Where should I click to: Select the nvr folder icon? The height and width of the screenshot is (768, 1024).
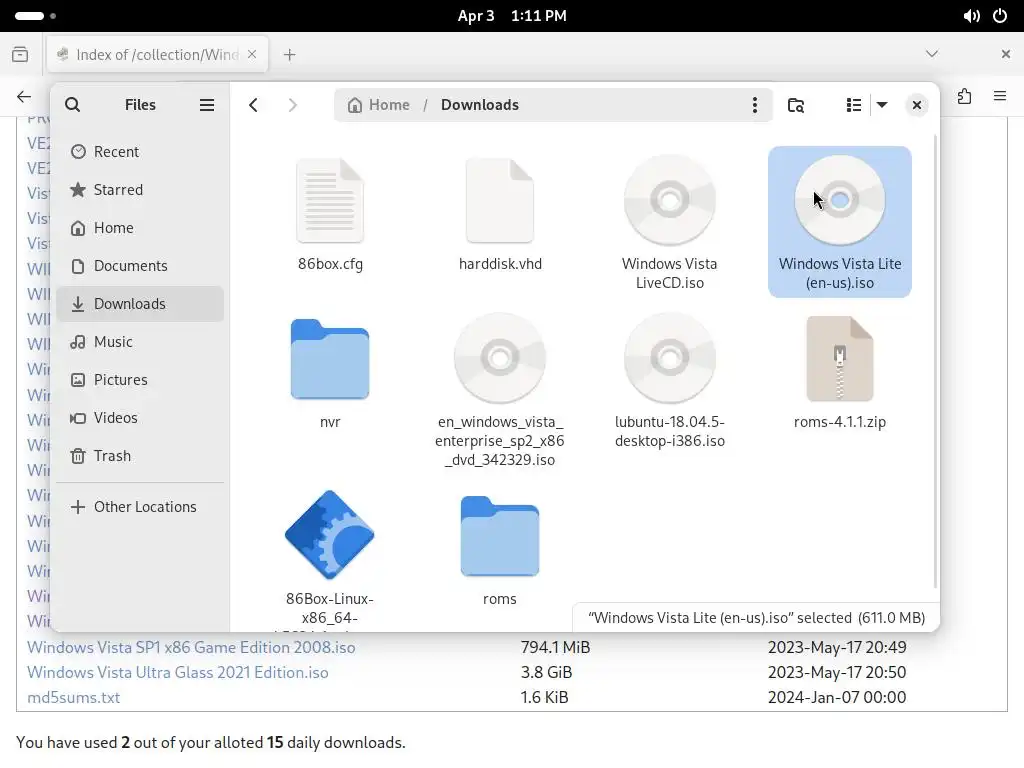pyautogui.click(x=330, y=359)
